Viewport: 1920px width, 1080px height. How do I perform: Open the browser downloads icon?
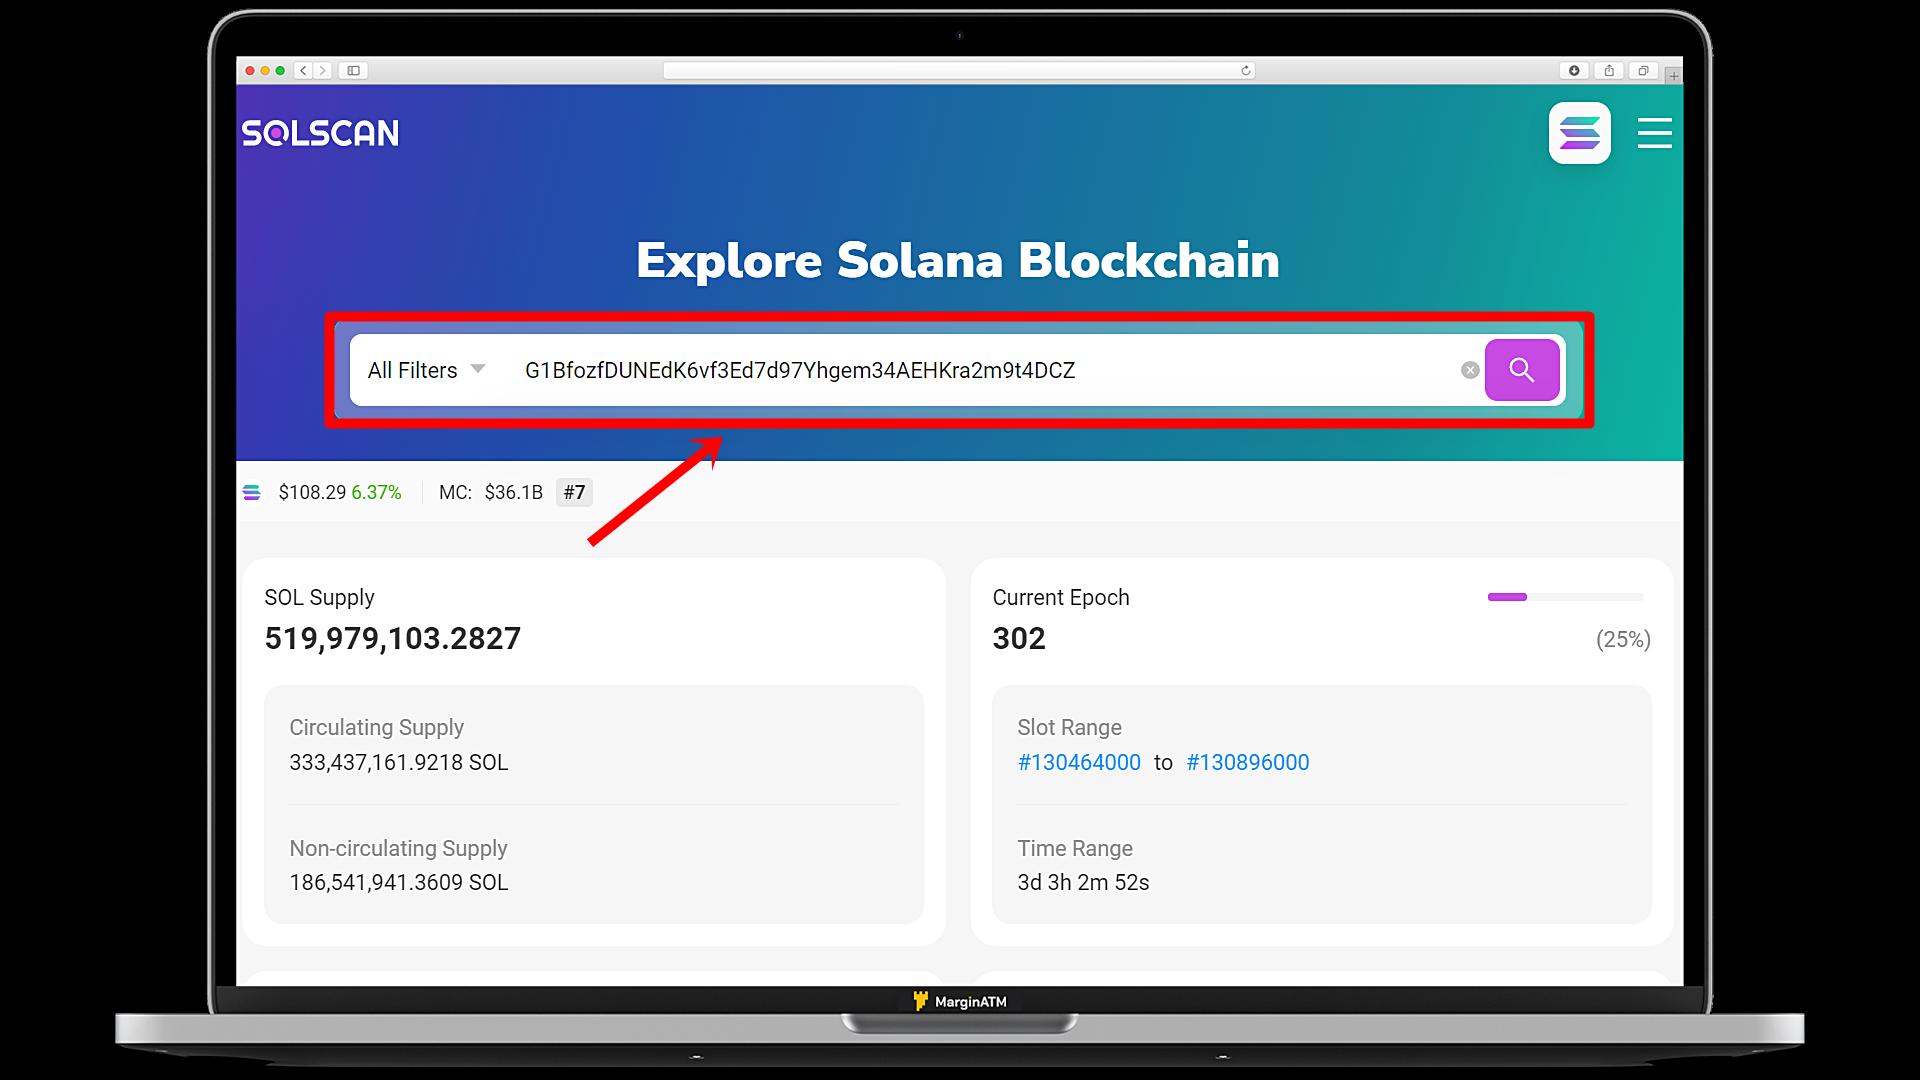point(1574,71)
